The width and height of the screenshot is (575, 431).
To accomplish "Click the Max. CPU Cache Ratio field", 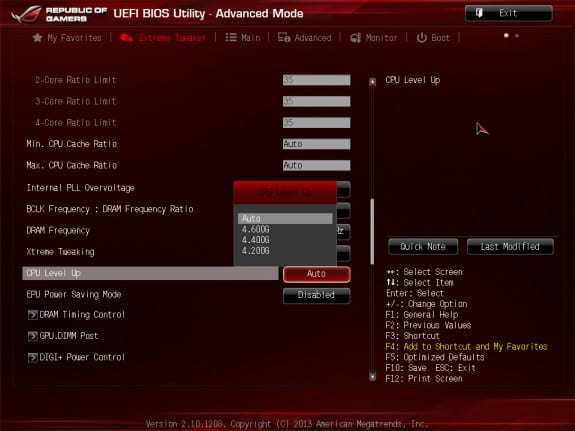I will (x=316, y=165).
